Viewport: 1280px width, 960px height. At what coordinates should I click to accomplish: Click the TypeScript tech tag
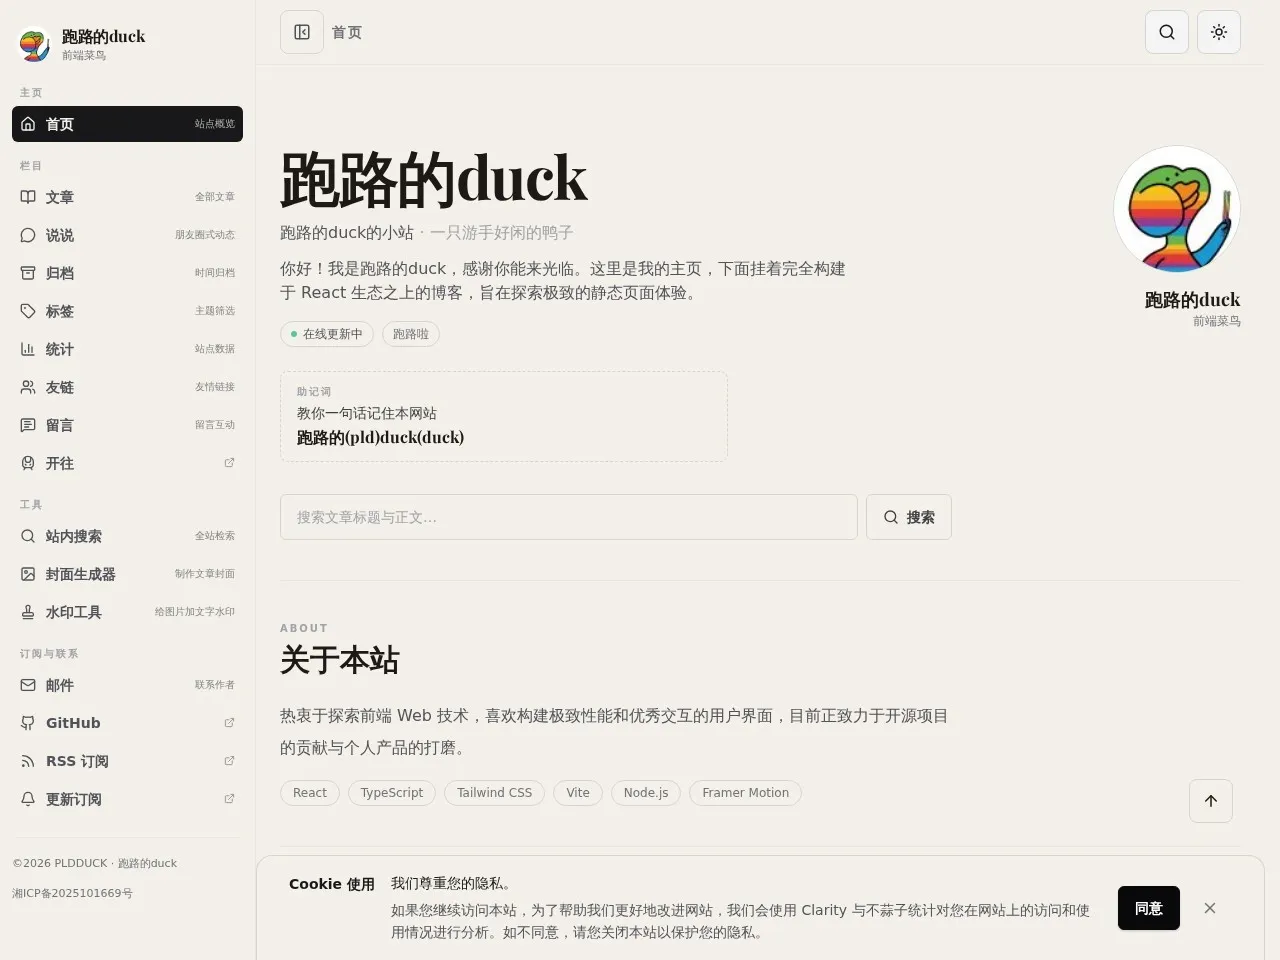pos(392,793)
